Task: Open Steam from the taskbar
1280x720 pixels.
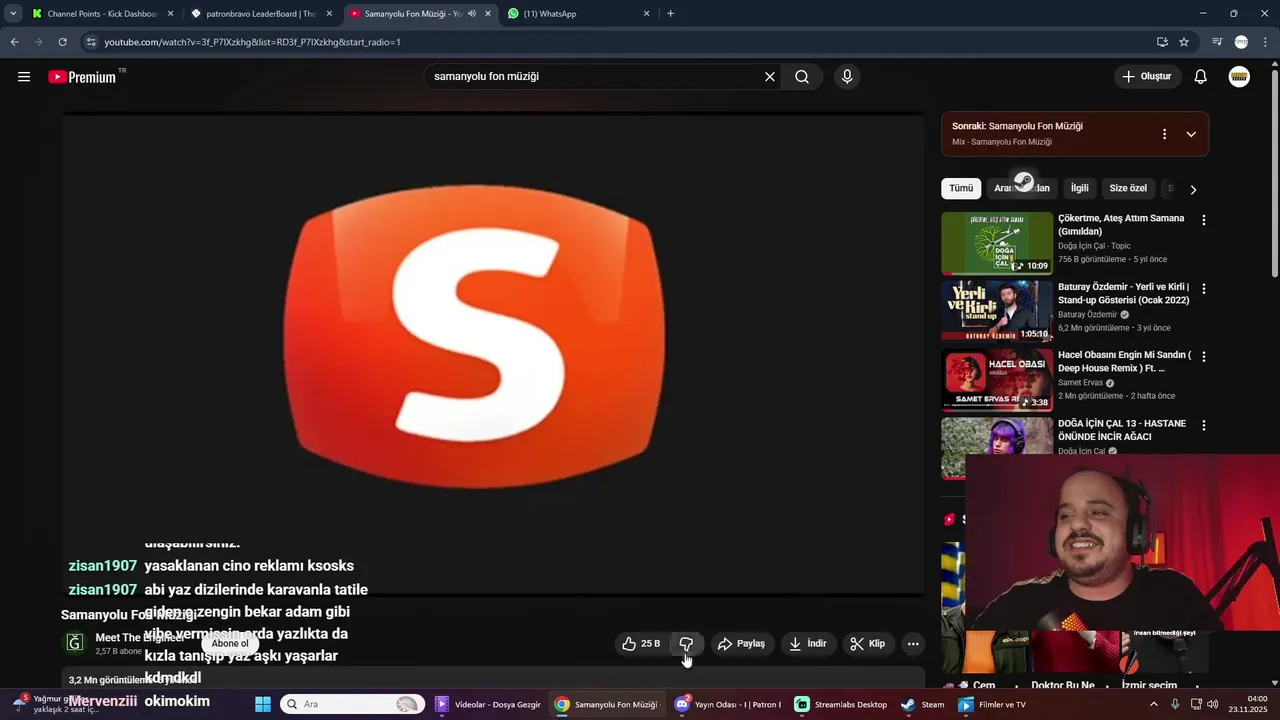Action: pyautogui.click(x=923, y=704)
